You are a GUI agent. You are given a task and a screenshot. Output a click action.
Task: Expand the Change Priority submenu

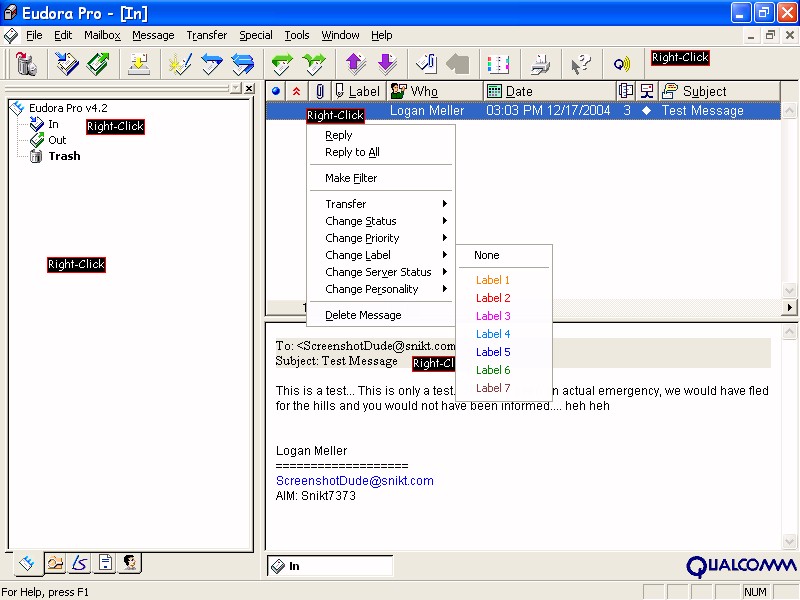point(381,238)
